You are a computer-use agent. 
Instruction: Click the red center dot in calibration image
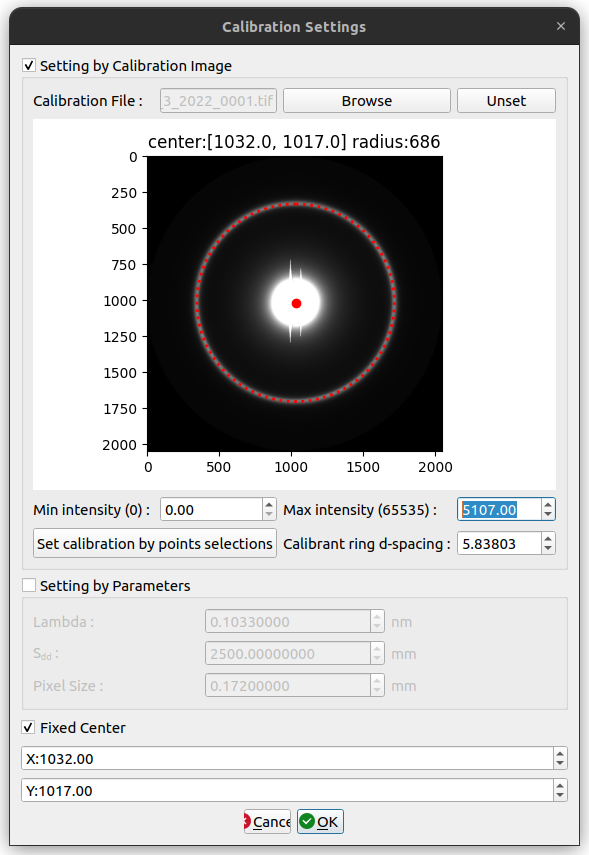296,303
